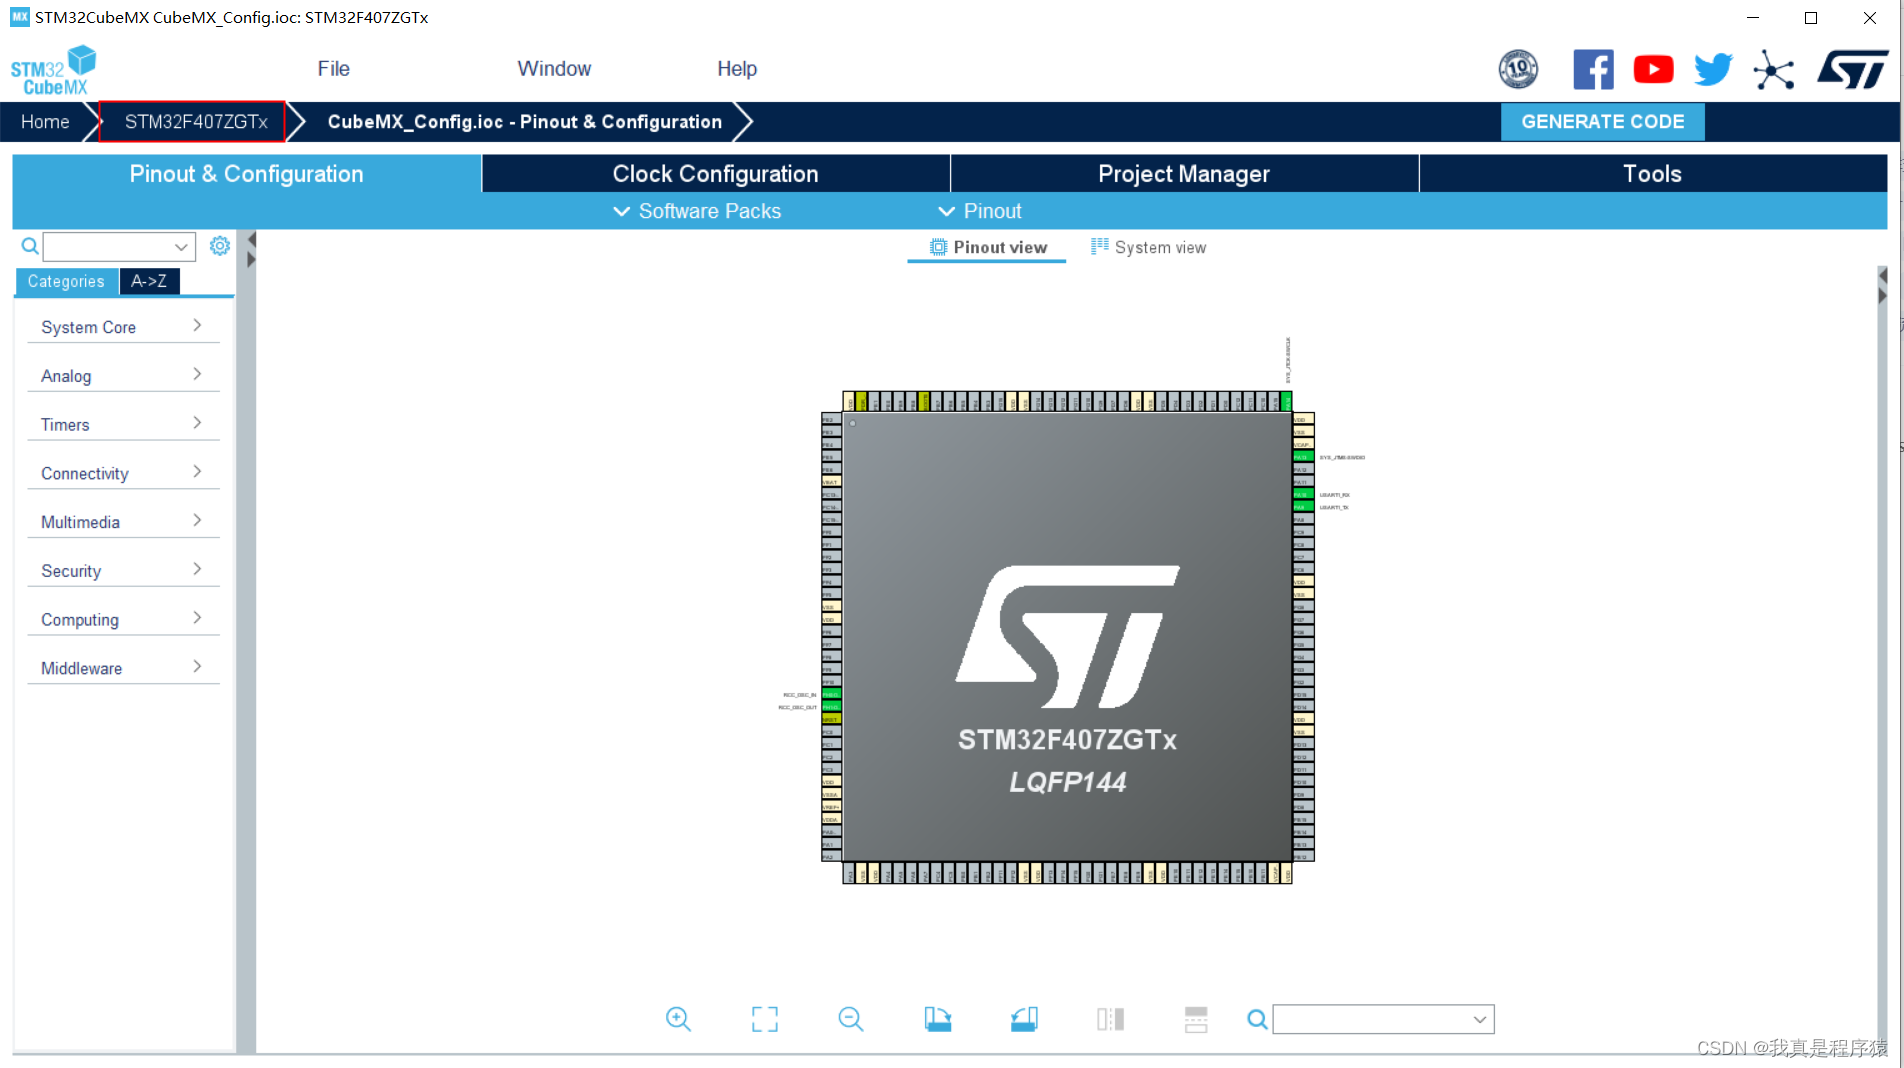Switch to Clock Configuration tab

click(716, 173)
